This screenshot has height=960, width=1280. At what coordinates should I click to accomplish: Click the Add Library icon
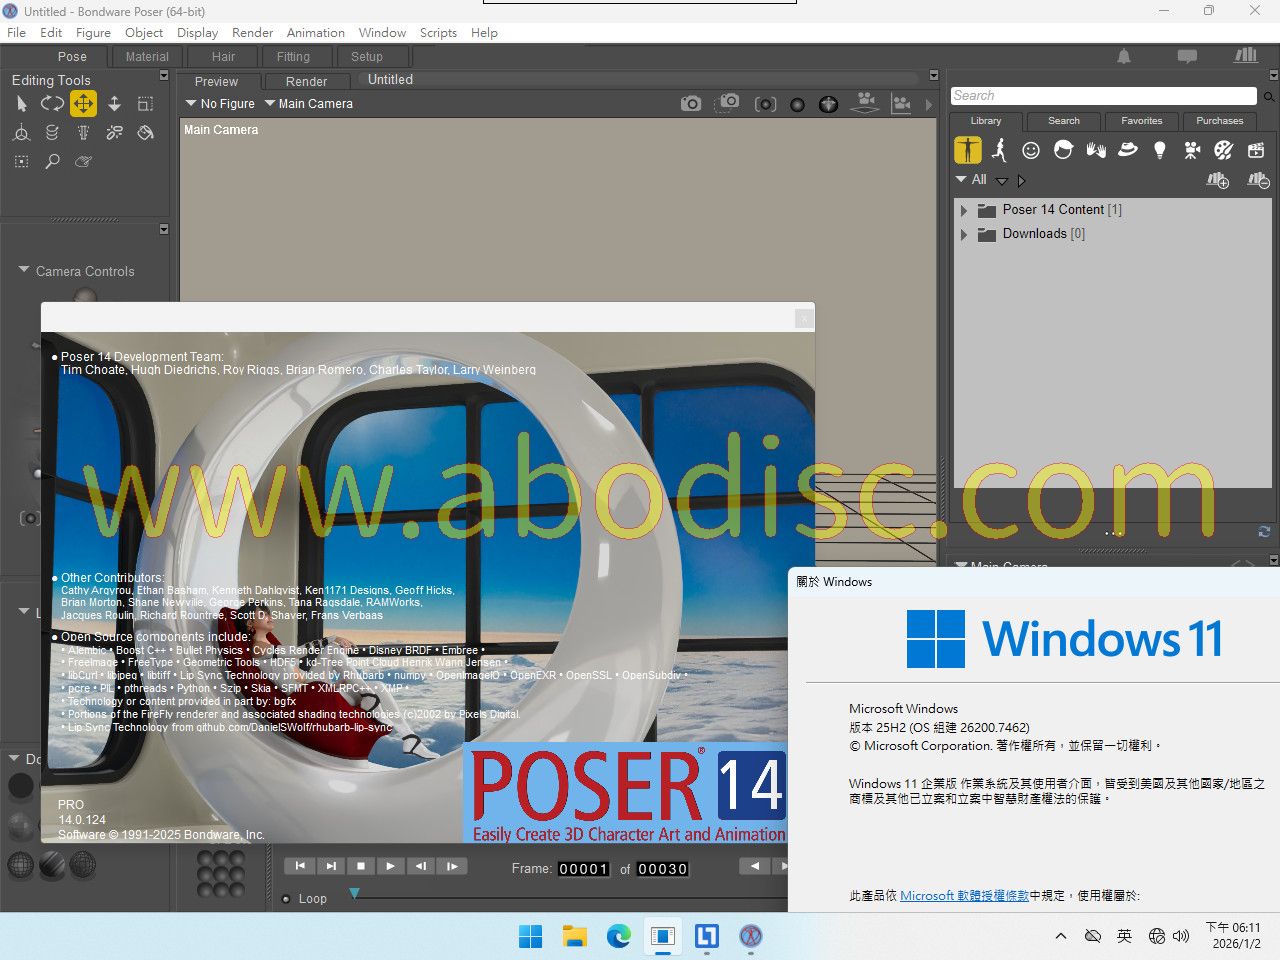[x=1217, y=181]
